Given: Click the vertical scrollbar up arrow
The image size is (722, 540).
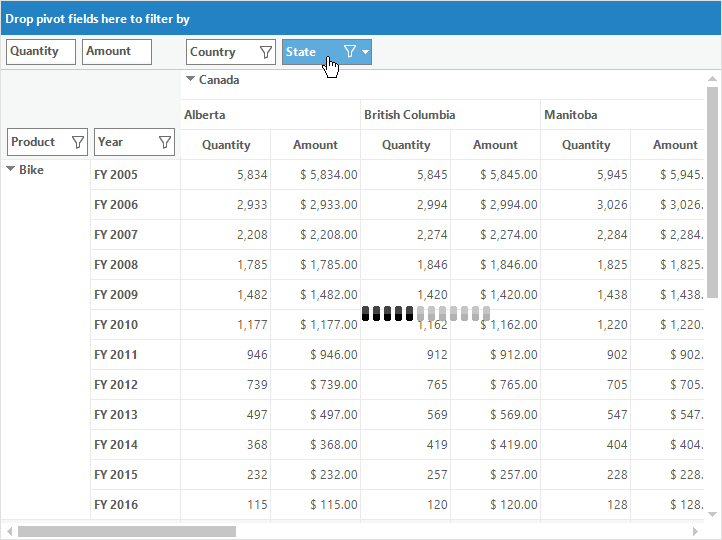Looking at the screenshot, I should [x=712, y=79].
